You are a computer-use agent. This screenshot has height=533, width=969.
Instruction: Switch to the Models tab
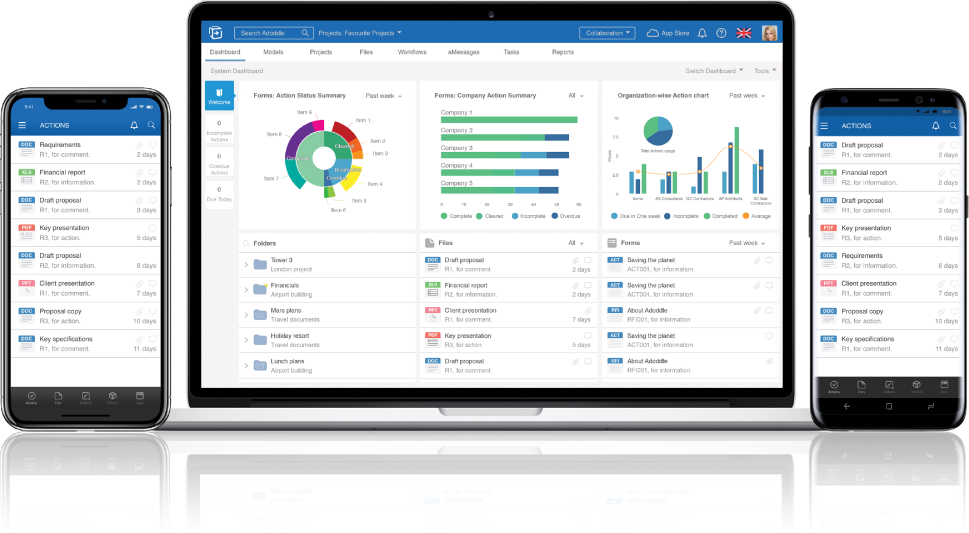click(x=273, y=52)
